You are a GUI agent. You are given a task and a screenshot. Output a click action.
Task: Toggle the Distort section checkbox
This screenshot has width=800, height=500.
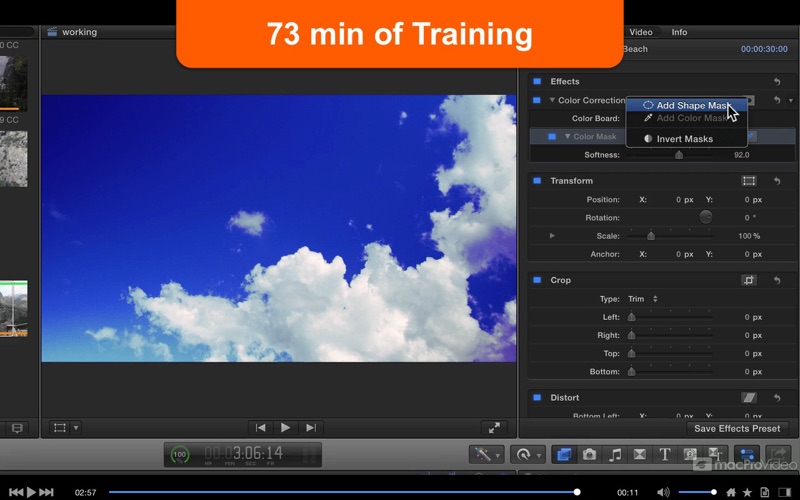(537, 397)
